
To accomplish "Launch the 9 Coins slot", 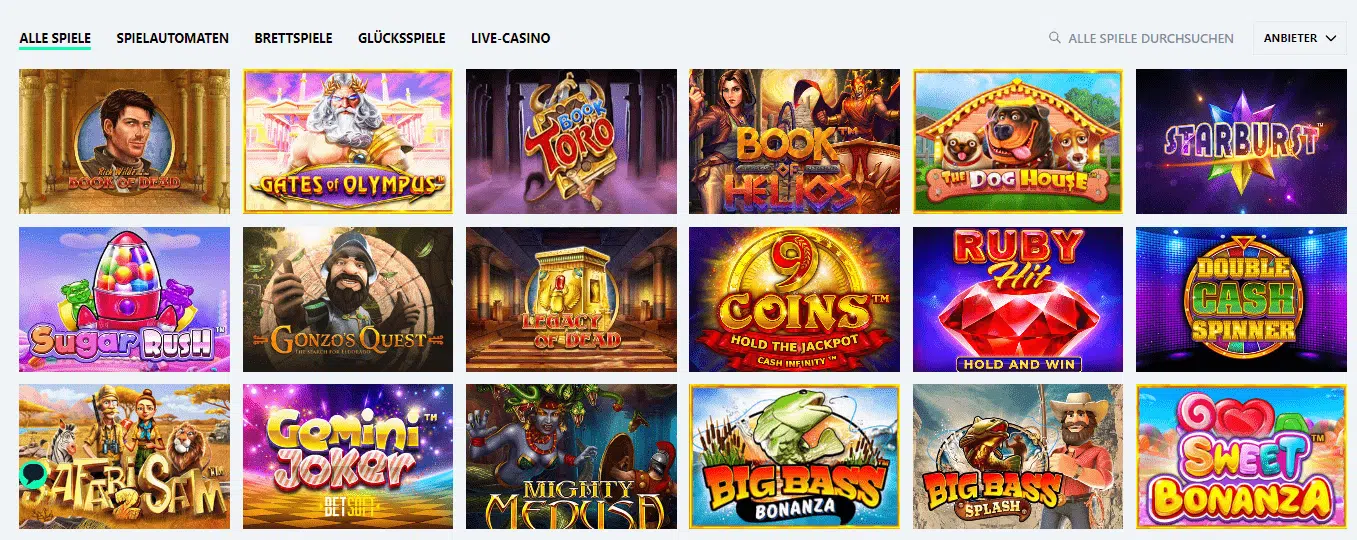I will [794, 299].
